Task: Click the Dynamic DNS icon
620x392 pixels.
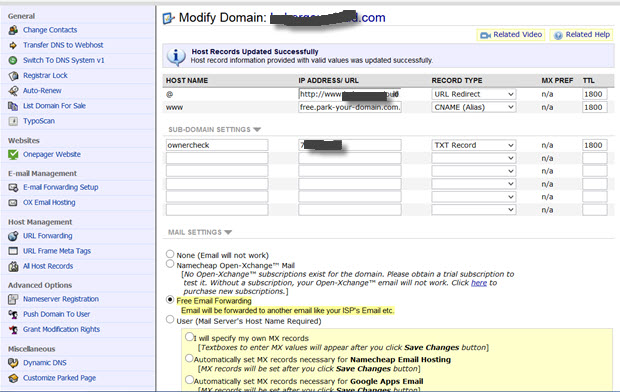Action: pyautogui.click(x=13, y=363)
